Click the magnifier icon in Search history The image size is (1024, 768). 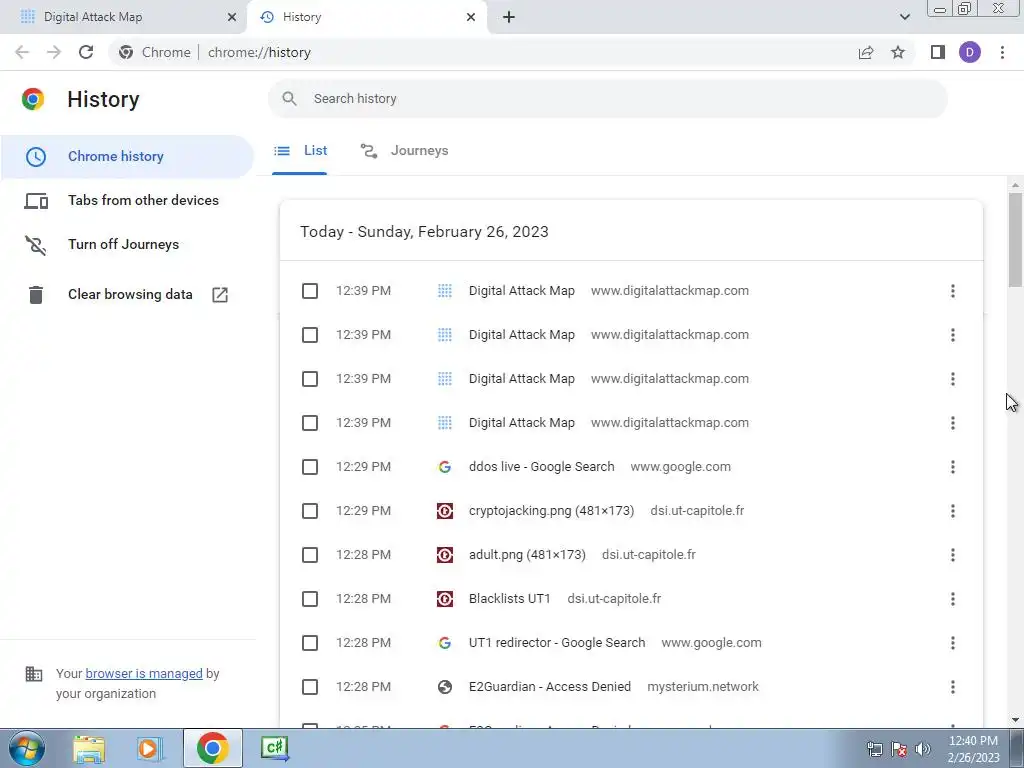[289, 99]
